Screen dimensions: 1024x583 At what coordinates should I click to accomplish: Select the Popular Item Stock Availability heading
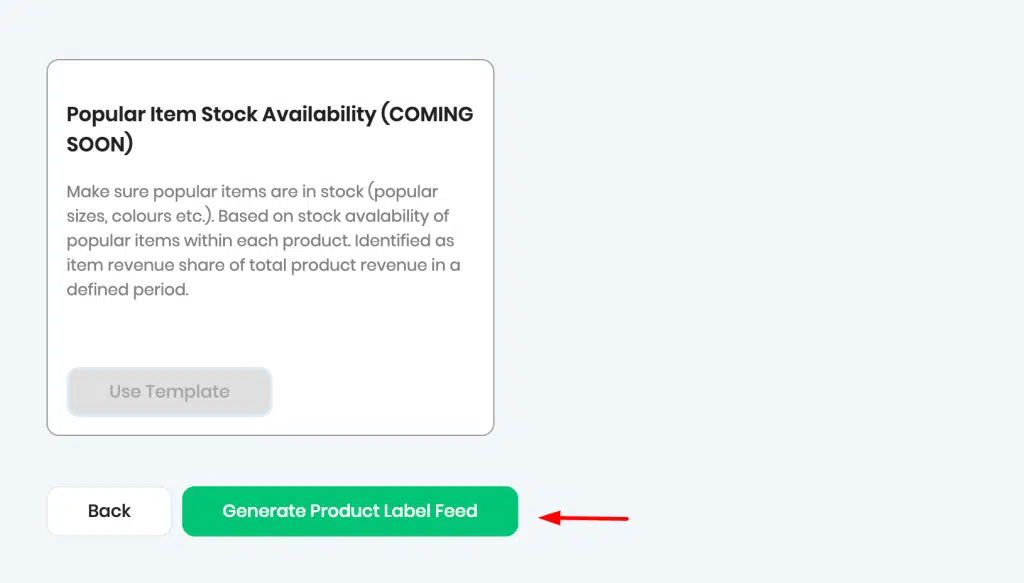270,129
